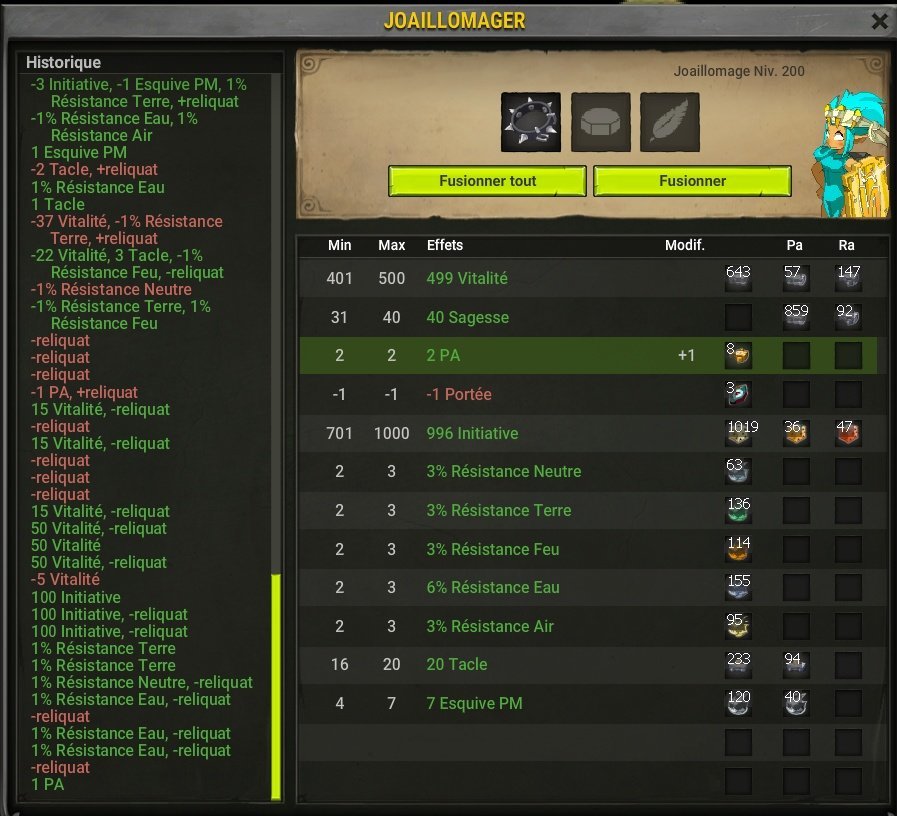Apply the Résistance Terre rune showing 136
Screen dimensions: 897x816
(x=738, y=510)
